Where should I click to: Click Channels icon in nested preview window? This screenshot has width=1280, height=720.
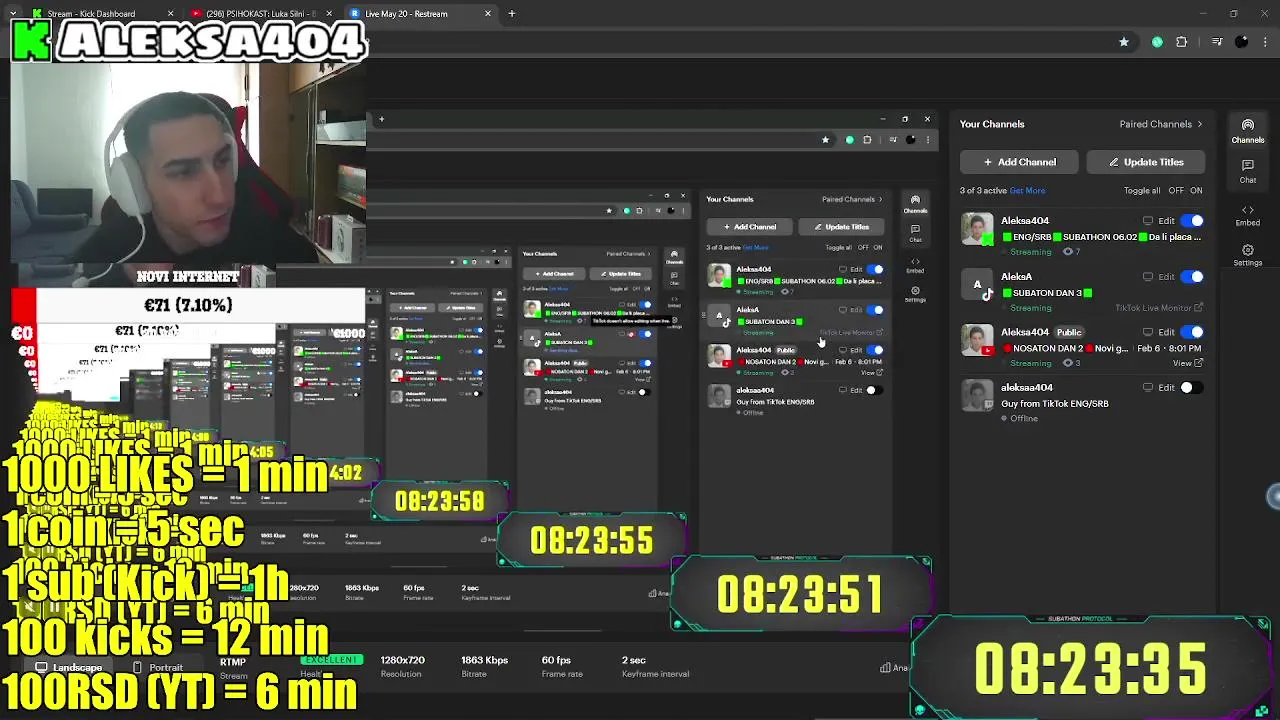point(915,204)
